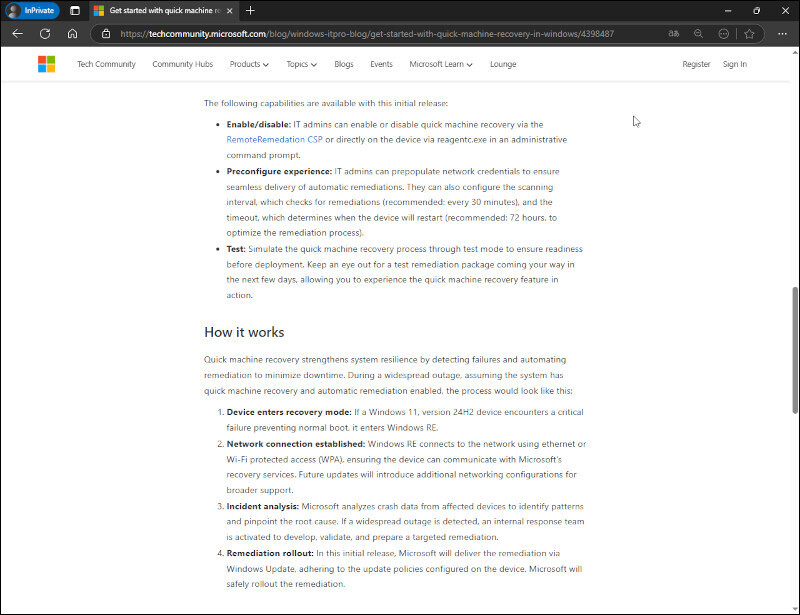Viewport: 800px width, 615px height.
Task: Go to Tech Community home
Action: pyautogui.click(x=106, y=64)
